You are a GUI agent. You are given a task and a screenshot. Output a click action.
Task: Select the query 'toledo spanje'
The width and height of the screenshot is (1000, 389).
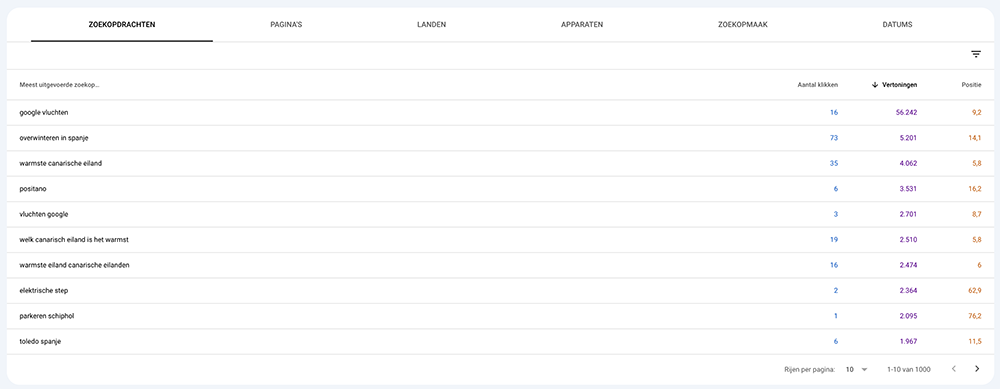click(40, 341)
